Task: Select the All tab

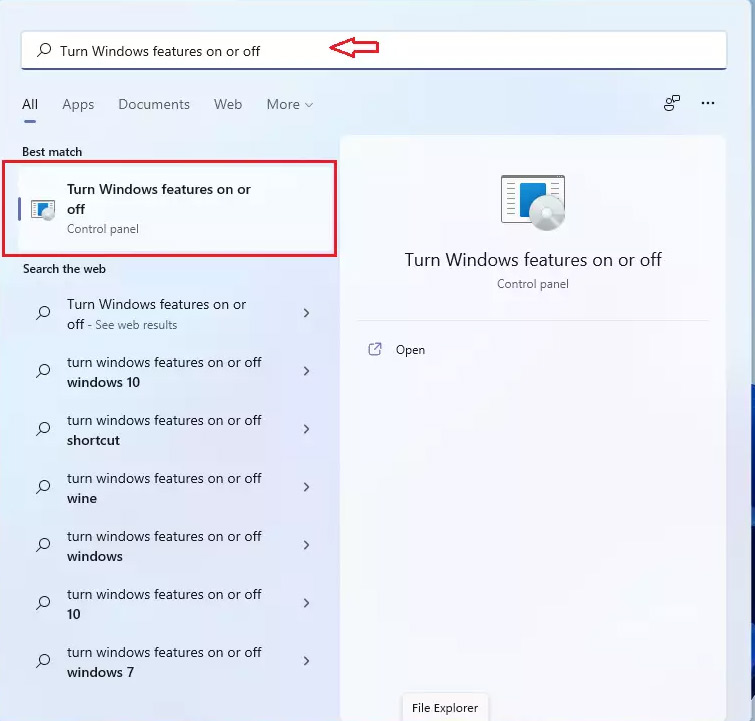Action: click(30, 105)
